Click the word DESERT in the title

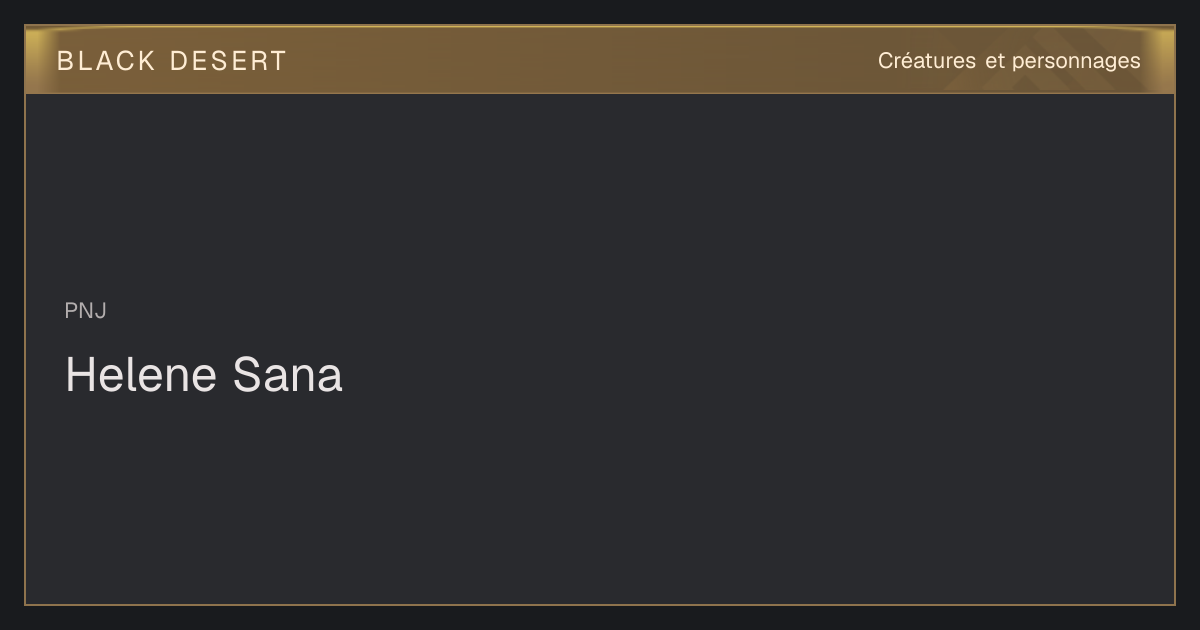228,61
